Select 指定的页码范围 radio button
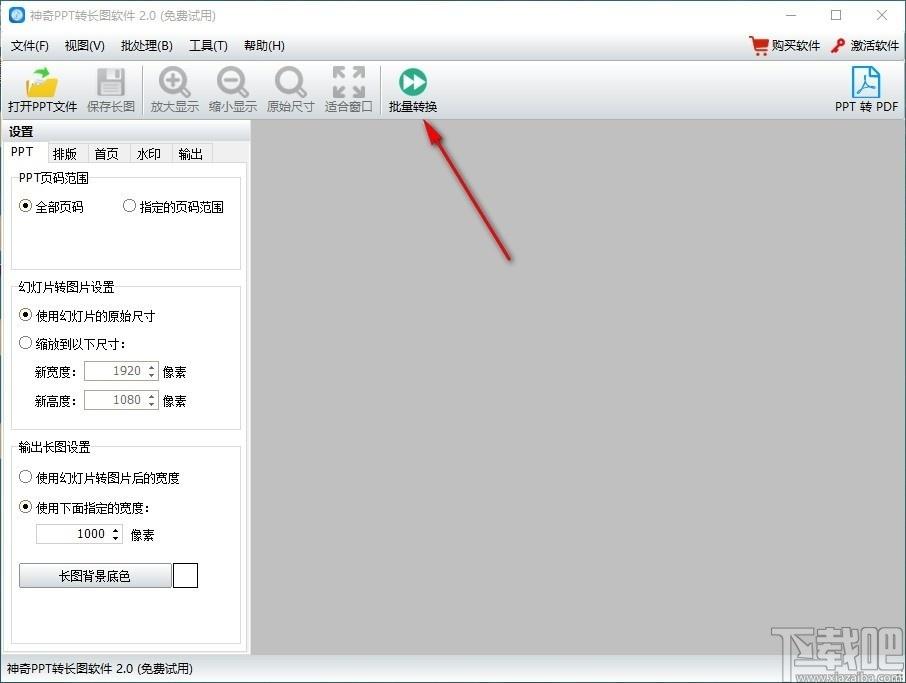The height and width of the screenshot is (683, 906). (129, 206)
